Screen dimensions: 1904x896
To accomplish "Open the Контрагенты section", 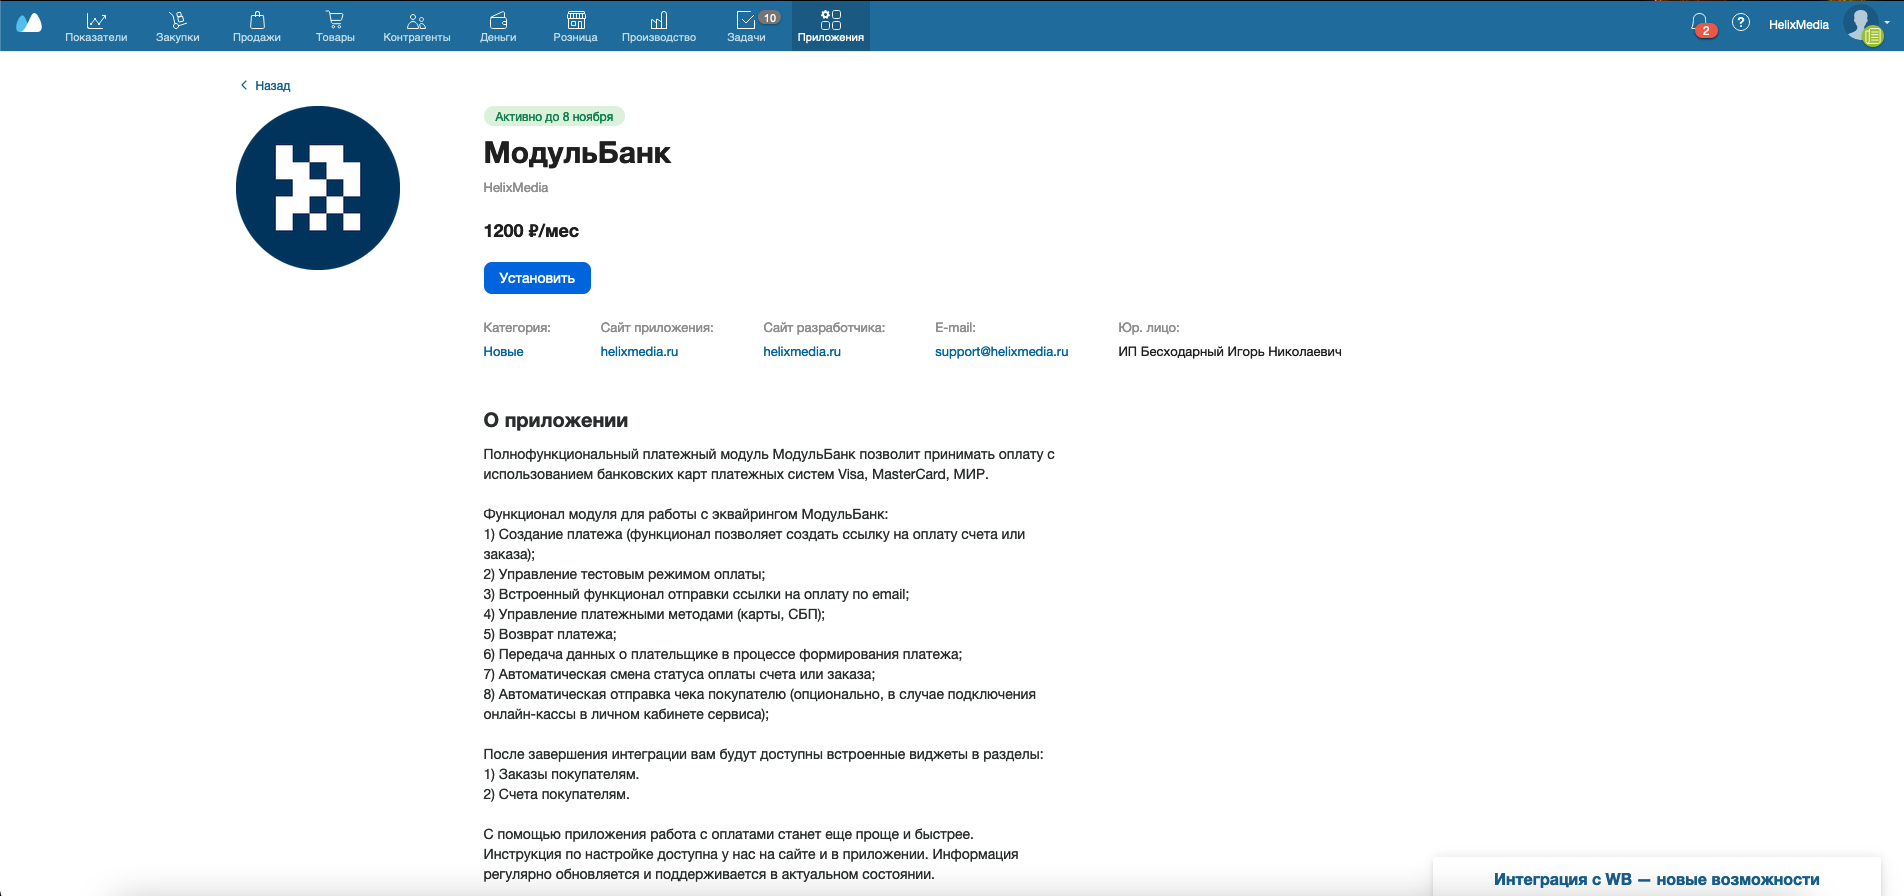I will 417,27.
